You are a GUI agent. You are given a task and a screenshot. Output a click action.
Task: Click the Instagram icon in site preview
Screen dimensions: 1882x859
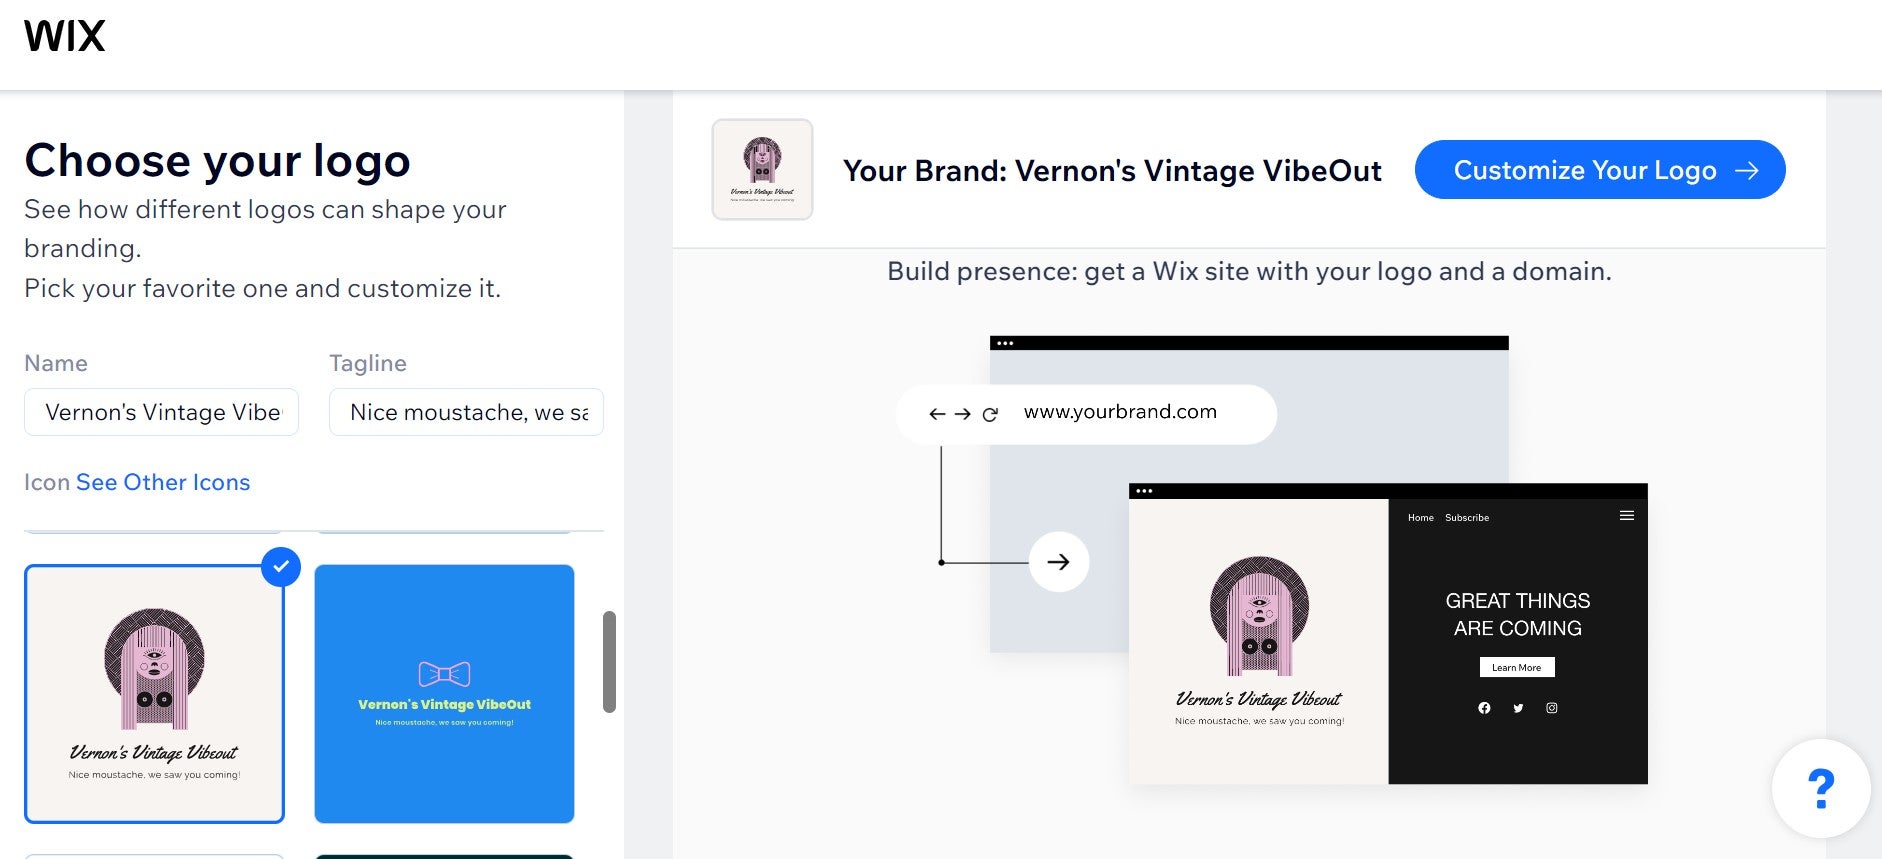[1552, 708]
